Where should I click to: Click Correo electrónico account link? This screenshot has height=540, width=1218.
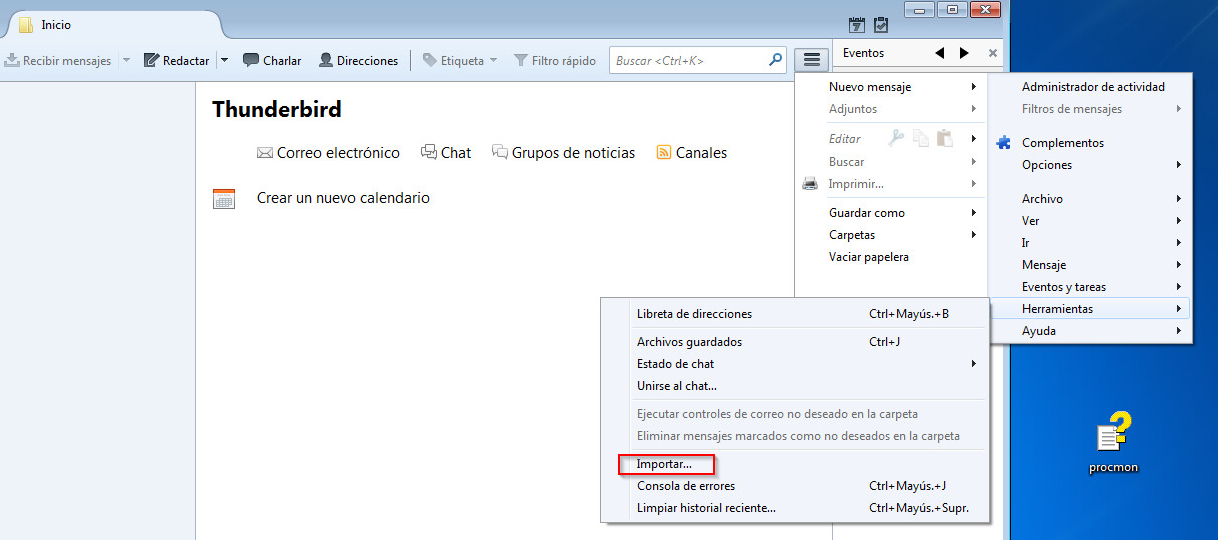[338, 153]
